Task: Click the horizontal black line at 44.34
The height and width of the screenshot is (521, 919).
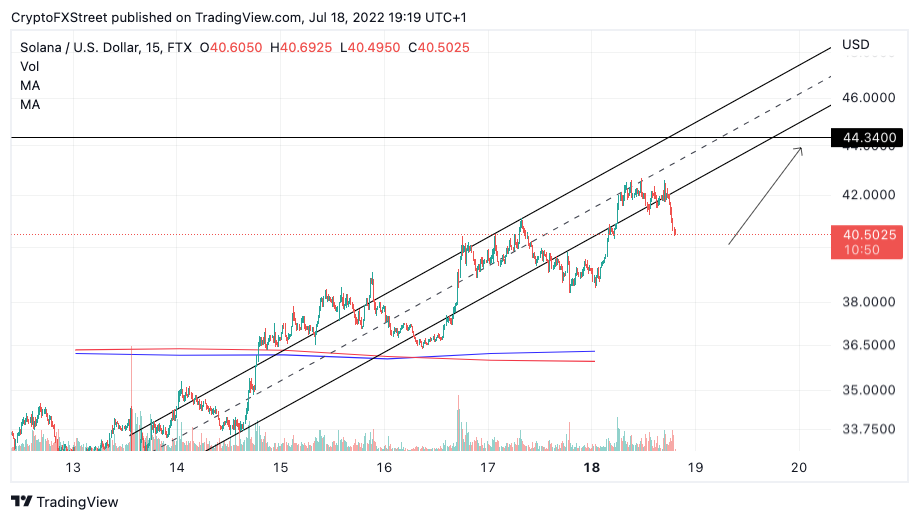Action: point(421,138)
